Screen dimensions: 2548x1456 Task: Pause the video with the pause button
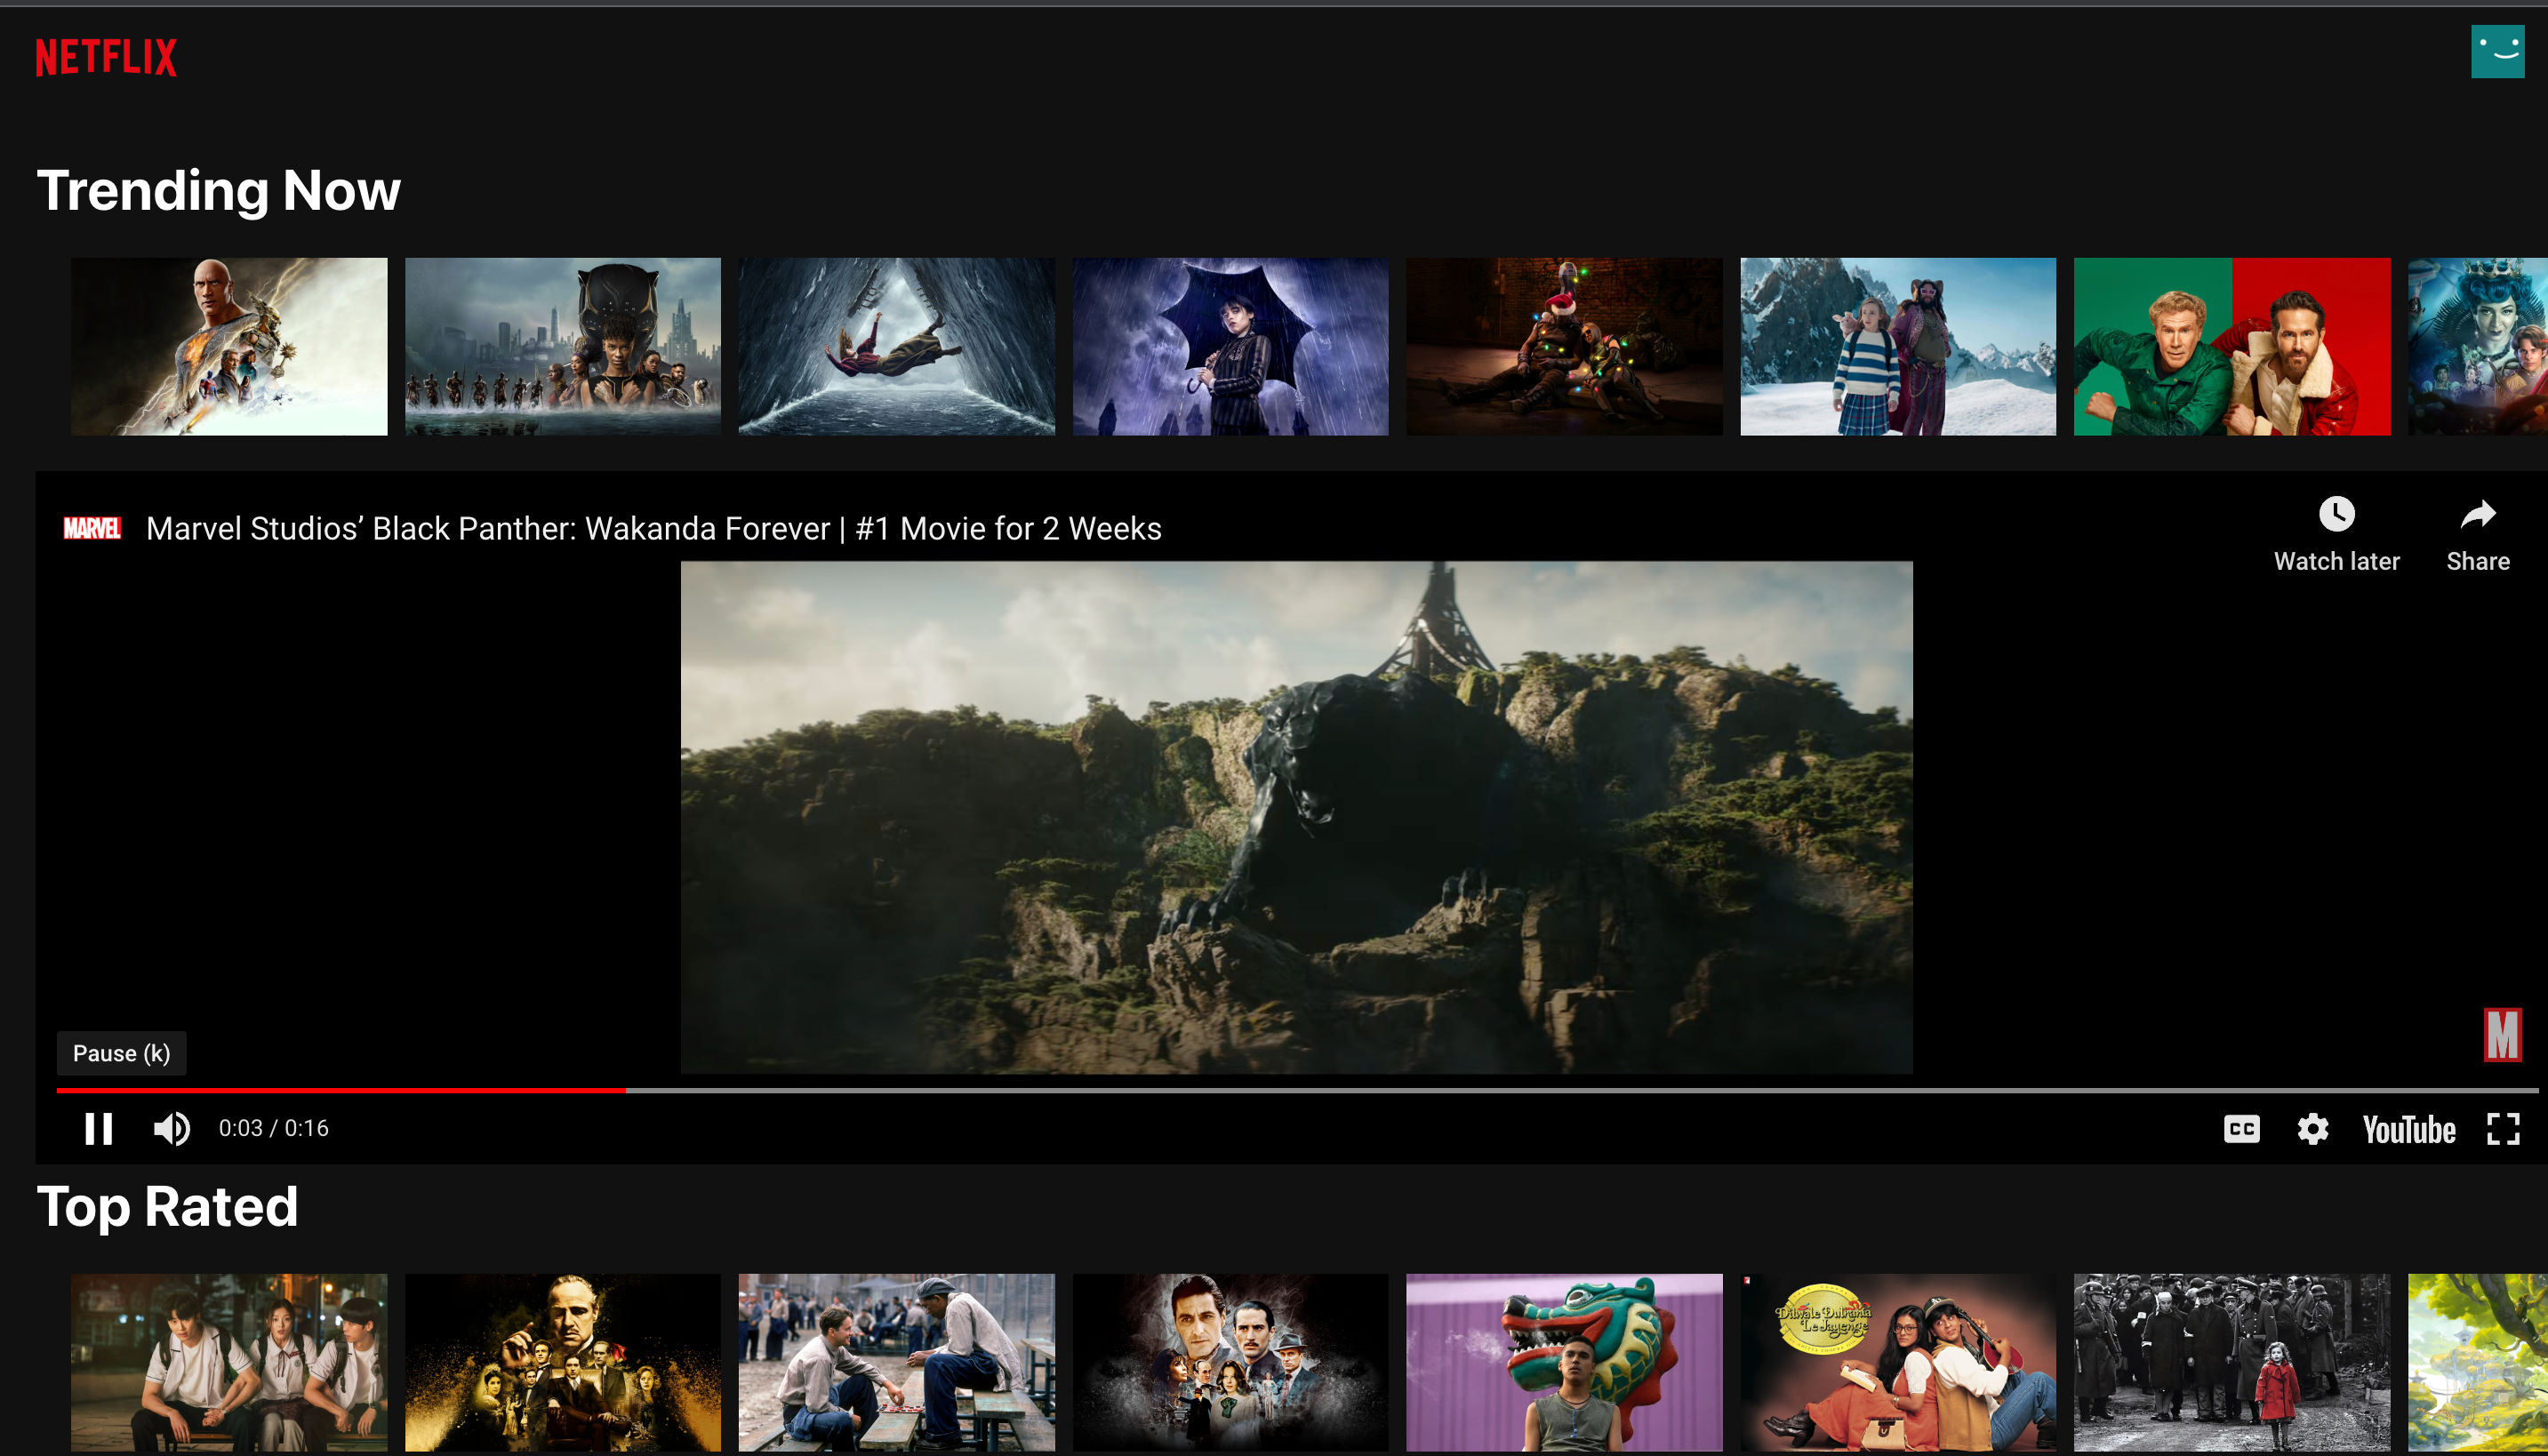point(98,1129)
